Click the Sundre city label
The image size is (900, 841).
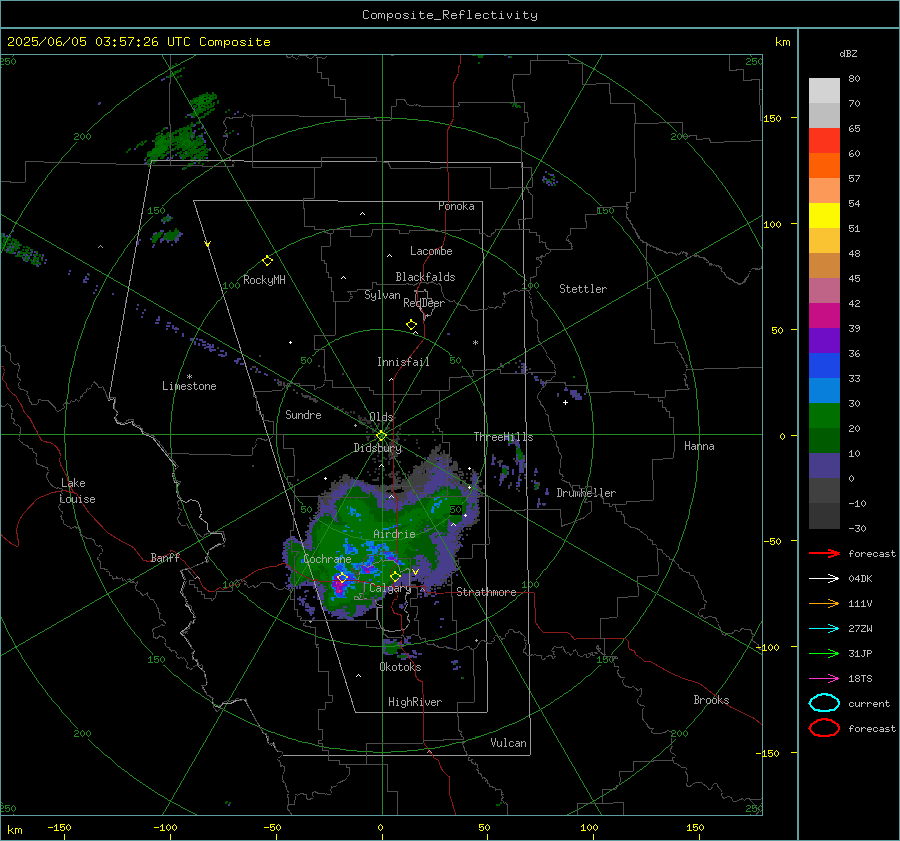[x=303, y=414]
